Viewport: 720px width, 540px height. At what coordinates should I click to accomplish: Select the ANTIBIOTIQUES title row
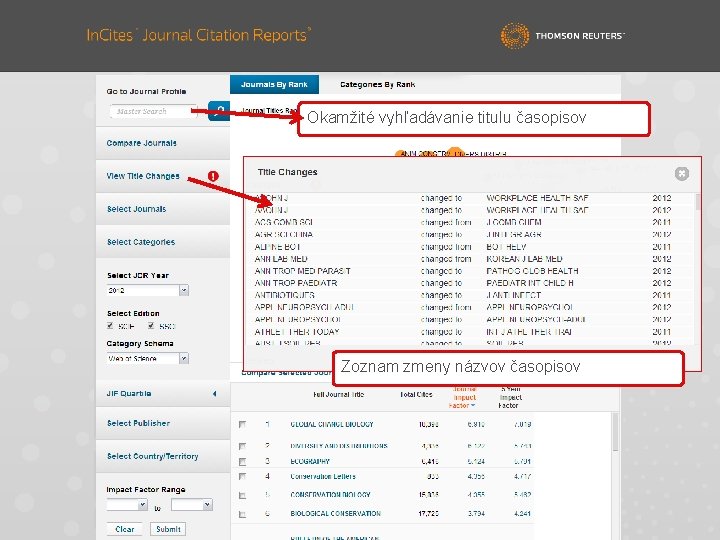[463, 295]
